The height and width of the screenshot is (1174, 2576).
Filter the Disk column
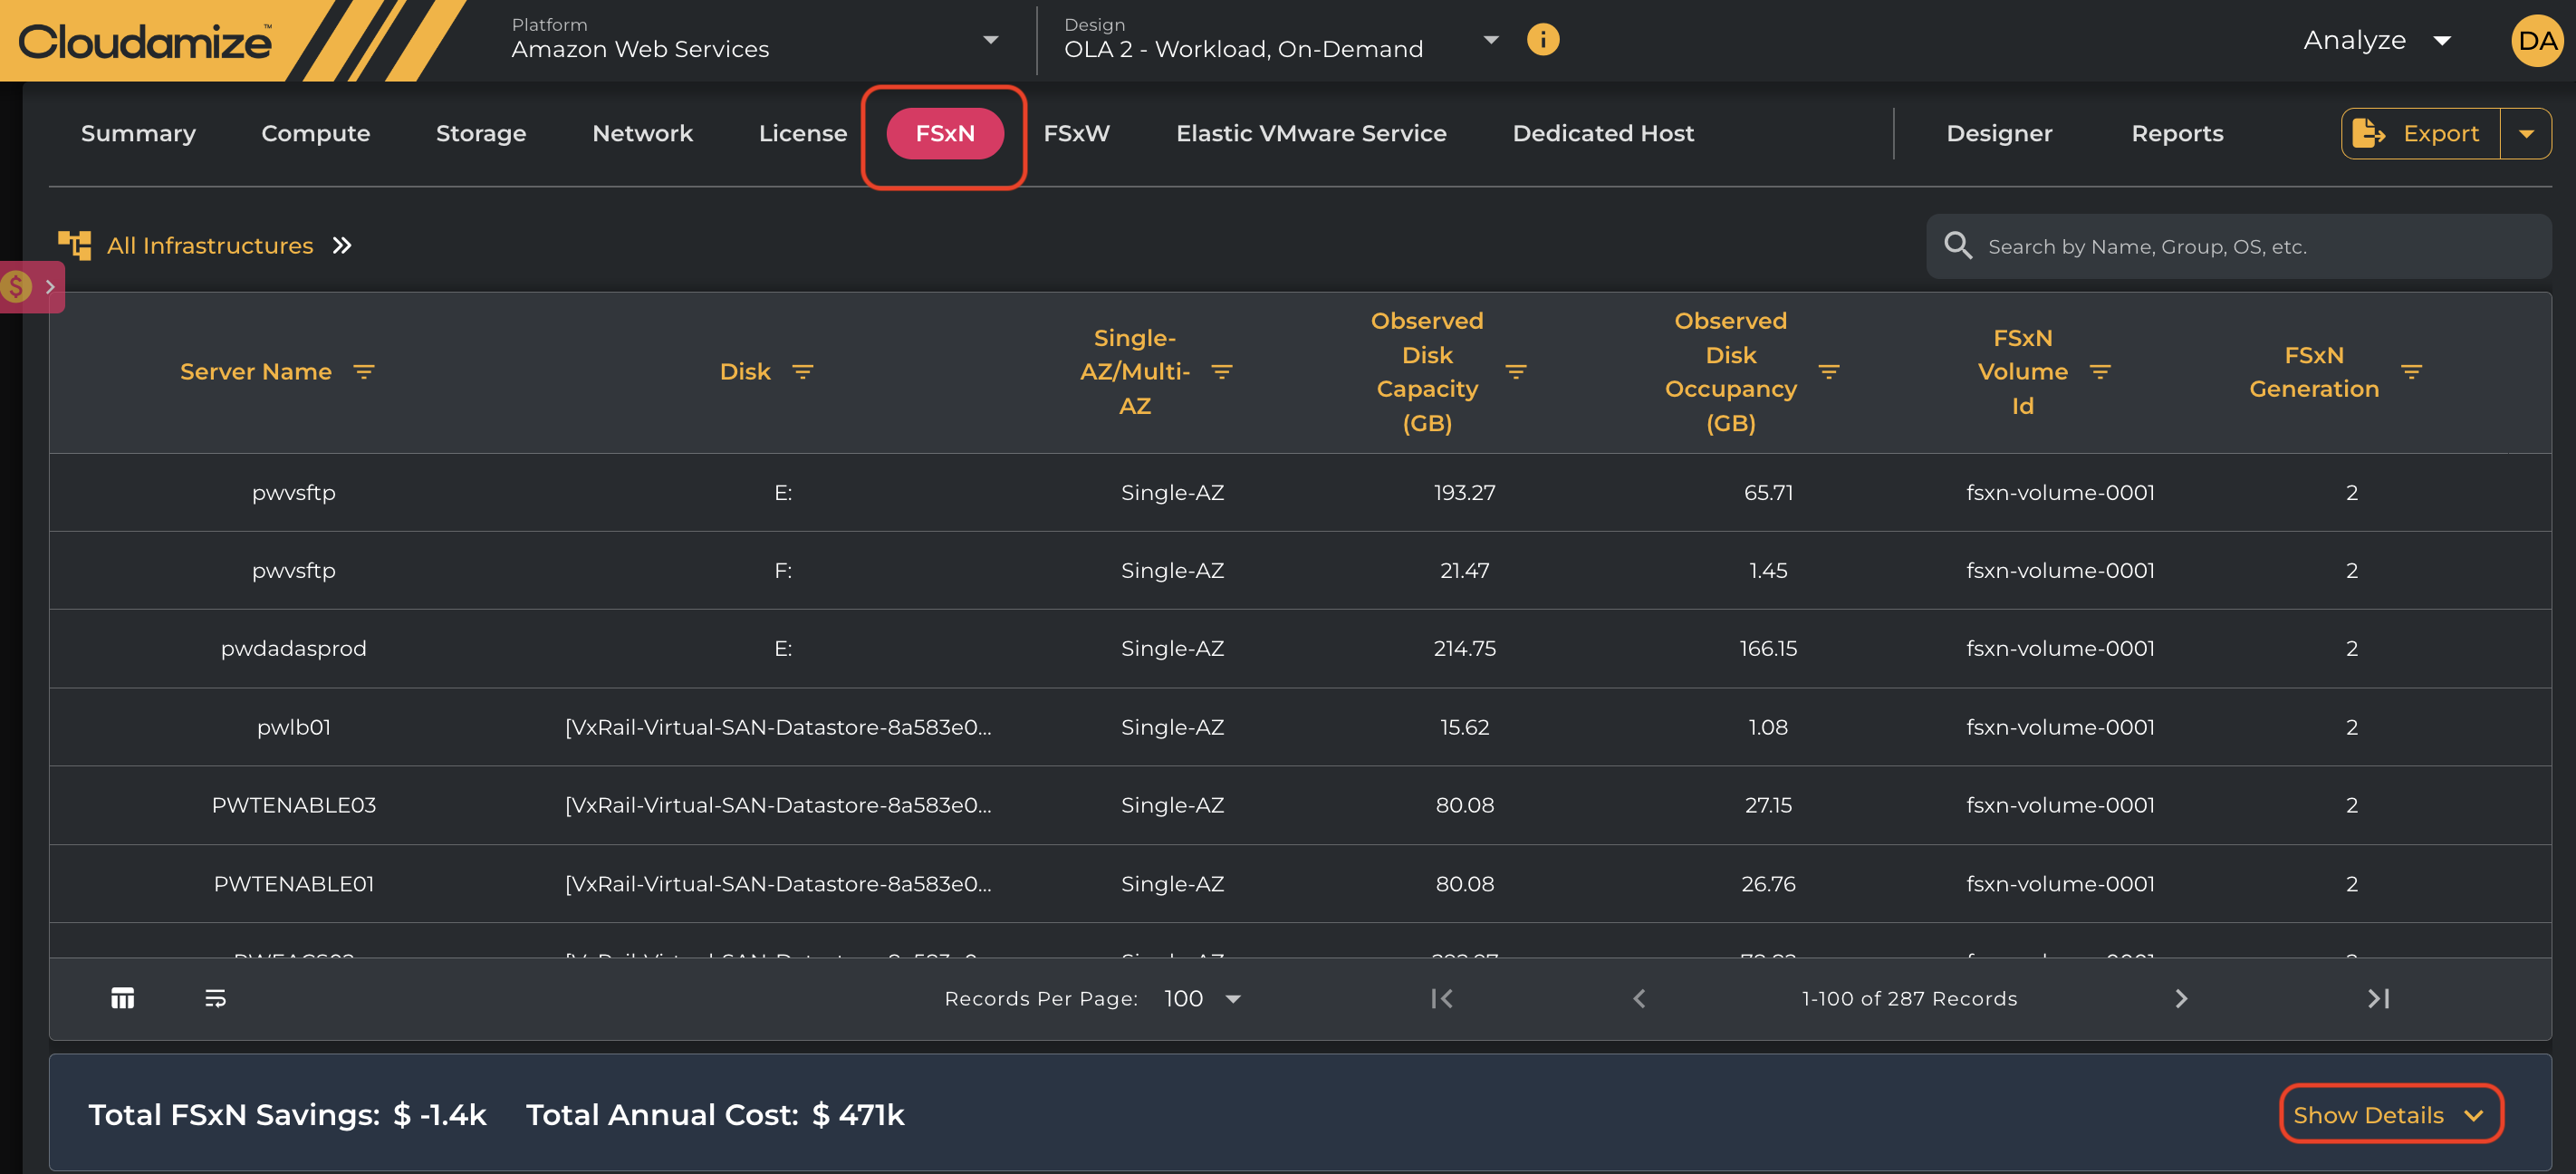point(802,372)
